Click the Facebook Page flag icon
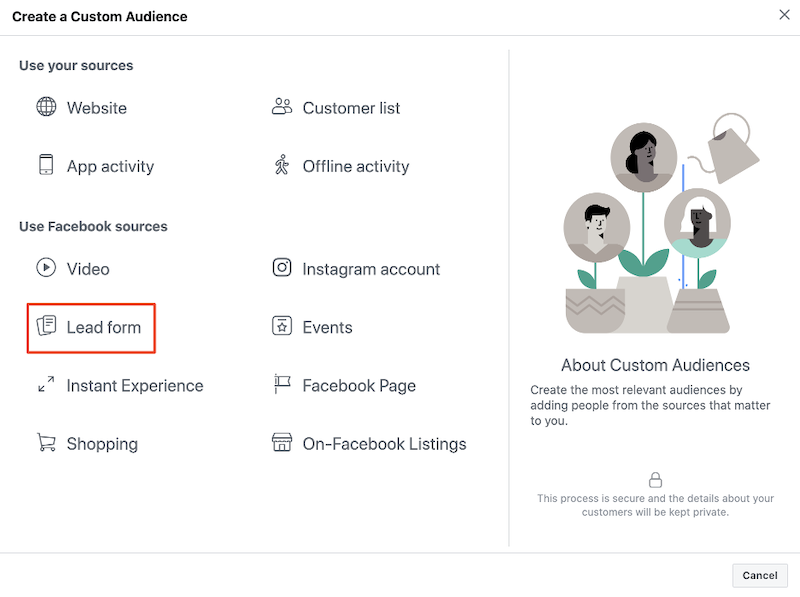800x597 pixels. click(283, 385)
